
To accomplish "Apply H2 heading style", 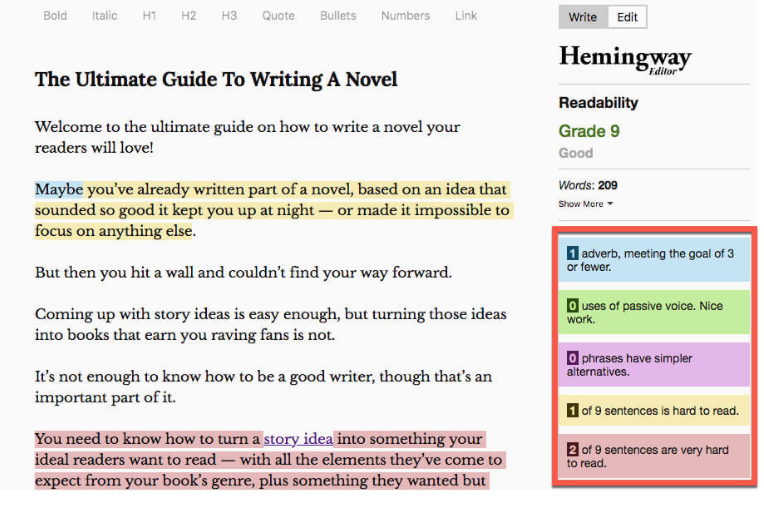I will tap(189, 16).
